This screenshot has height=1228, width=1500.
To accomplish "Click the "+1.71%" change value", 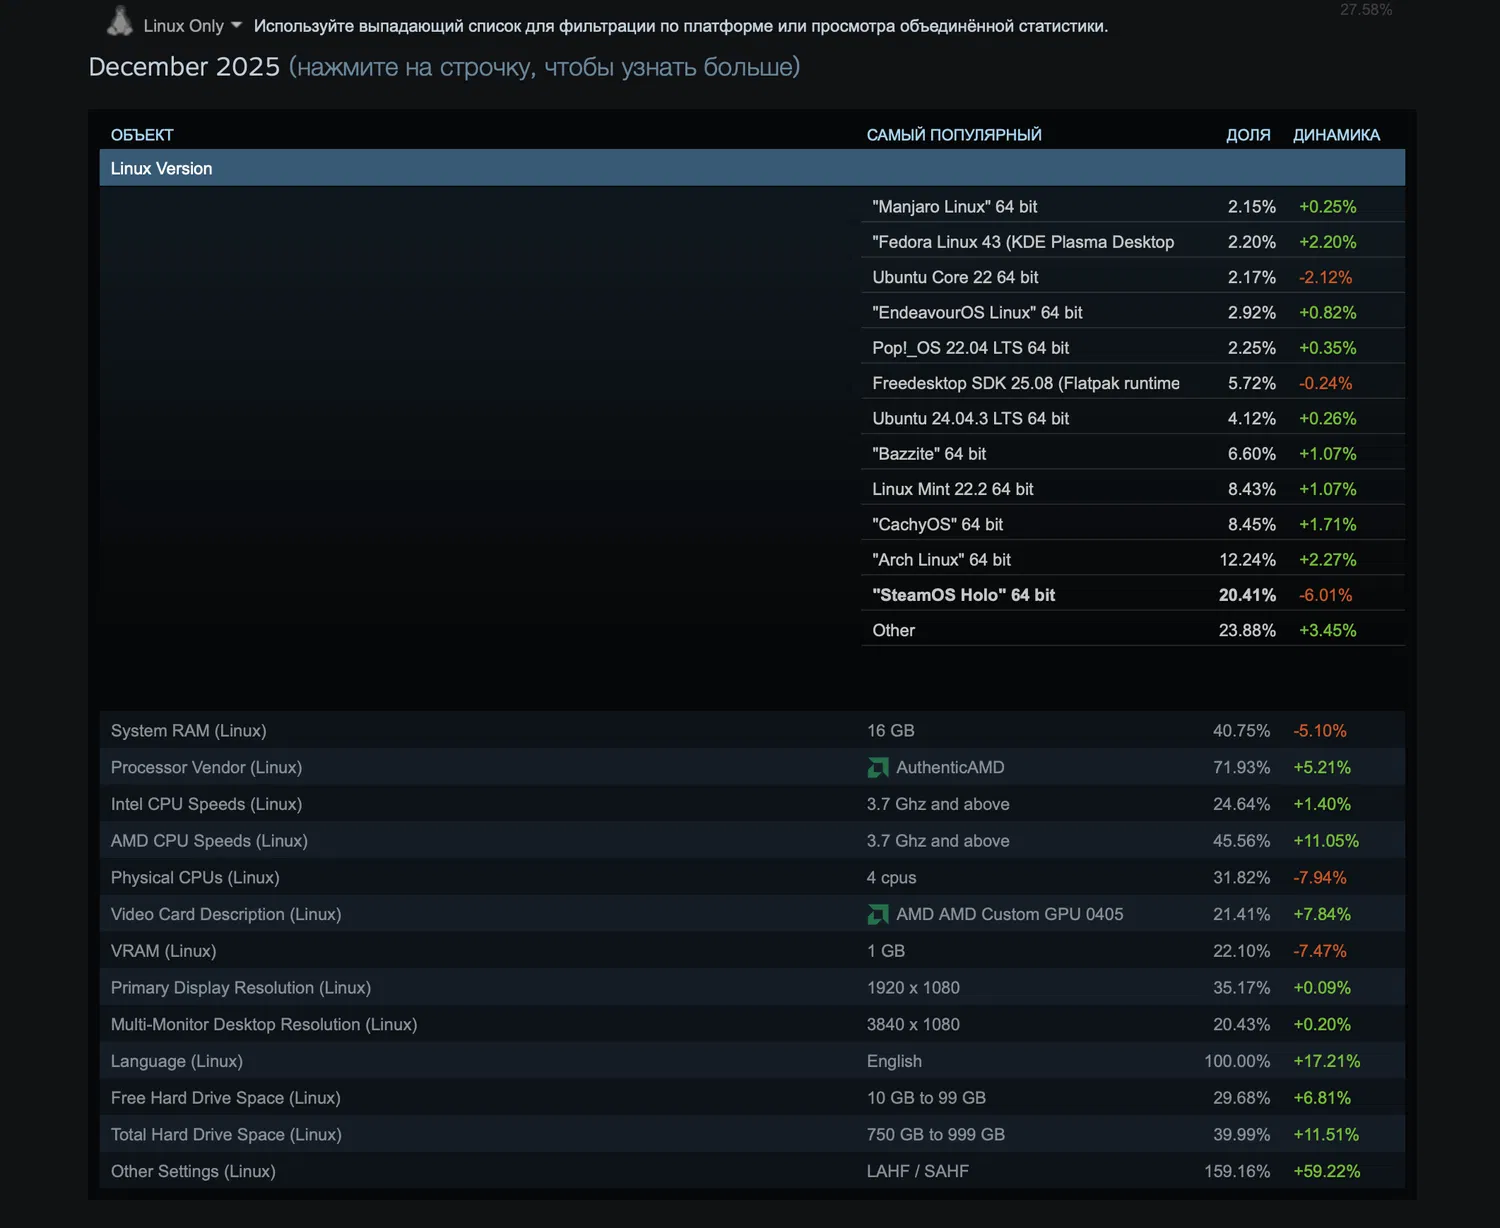I will coord(1327,525).
